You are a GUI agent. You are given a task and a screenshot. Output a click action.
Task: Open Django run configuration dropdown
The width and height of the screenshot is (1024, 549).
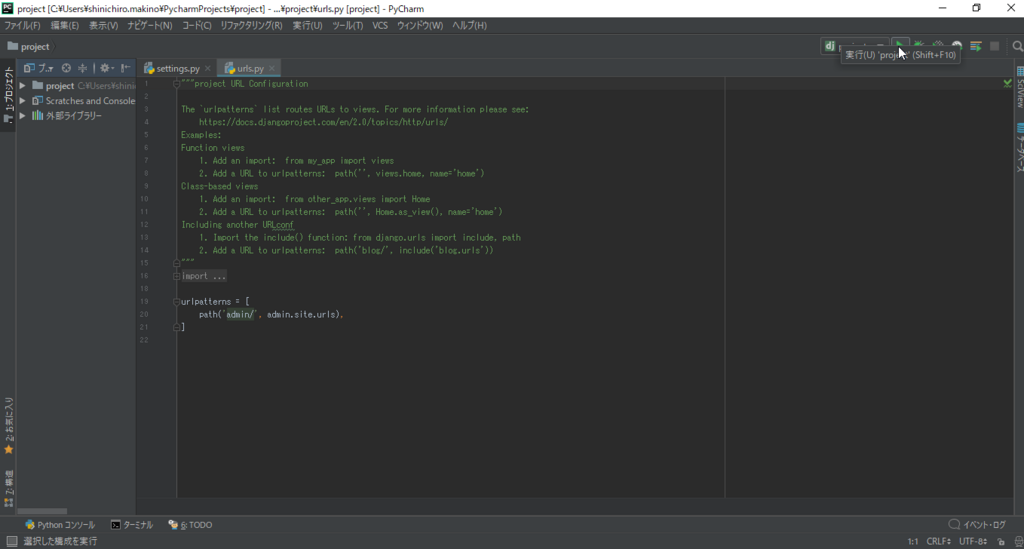pyautogui.click(x=854, y=46)
